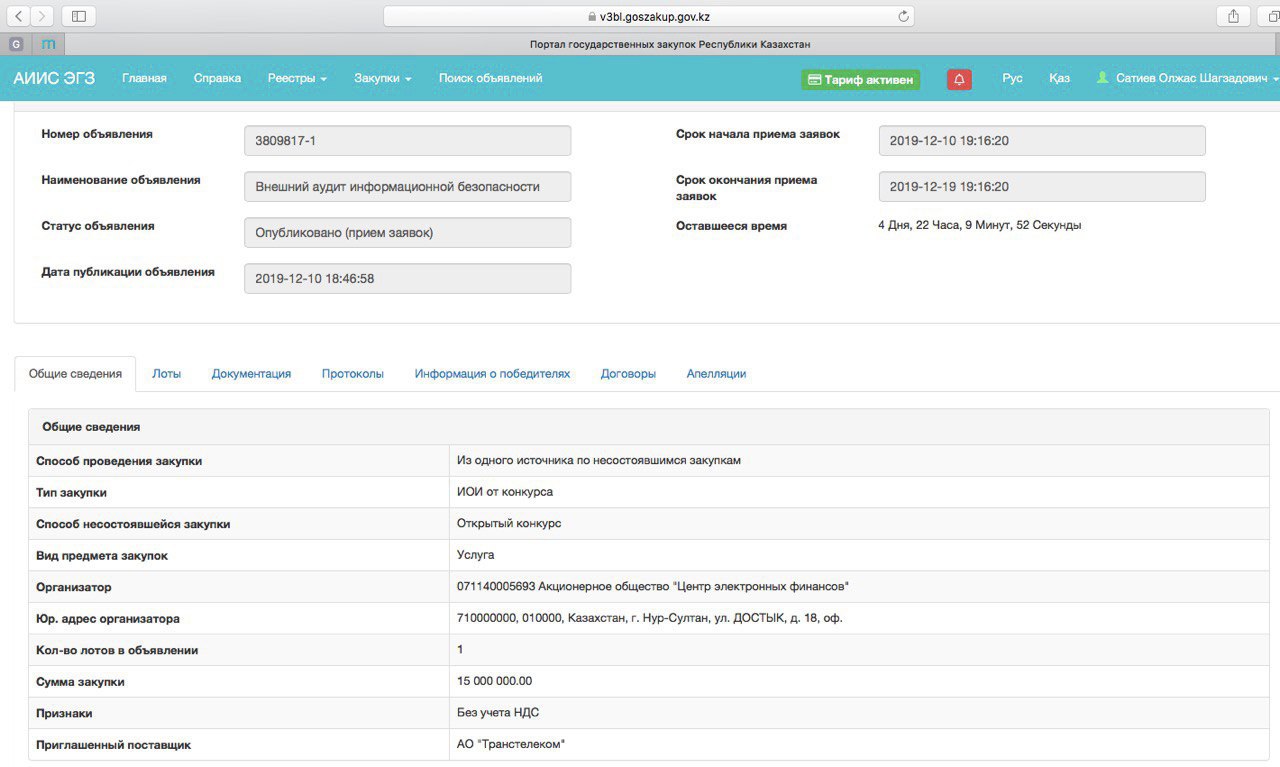Switch to the Протоколы tab
This screenshot has width=1280, height=767.
353,374
